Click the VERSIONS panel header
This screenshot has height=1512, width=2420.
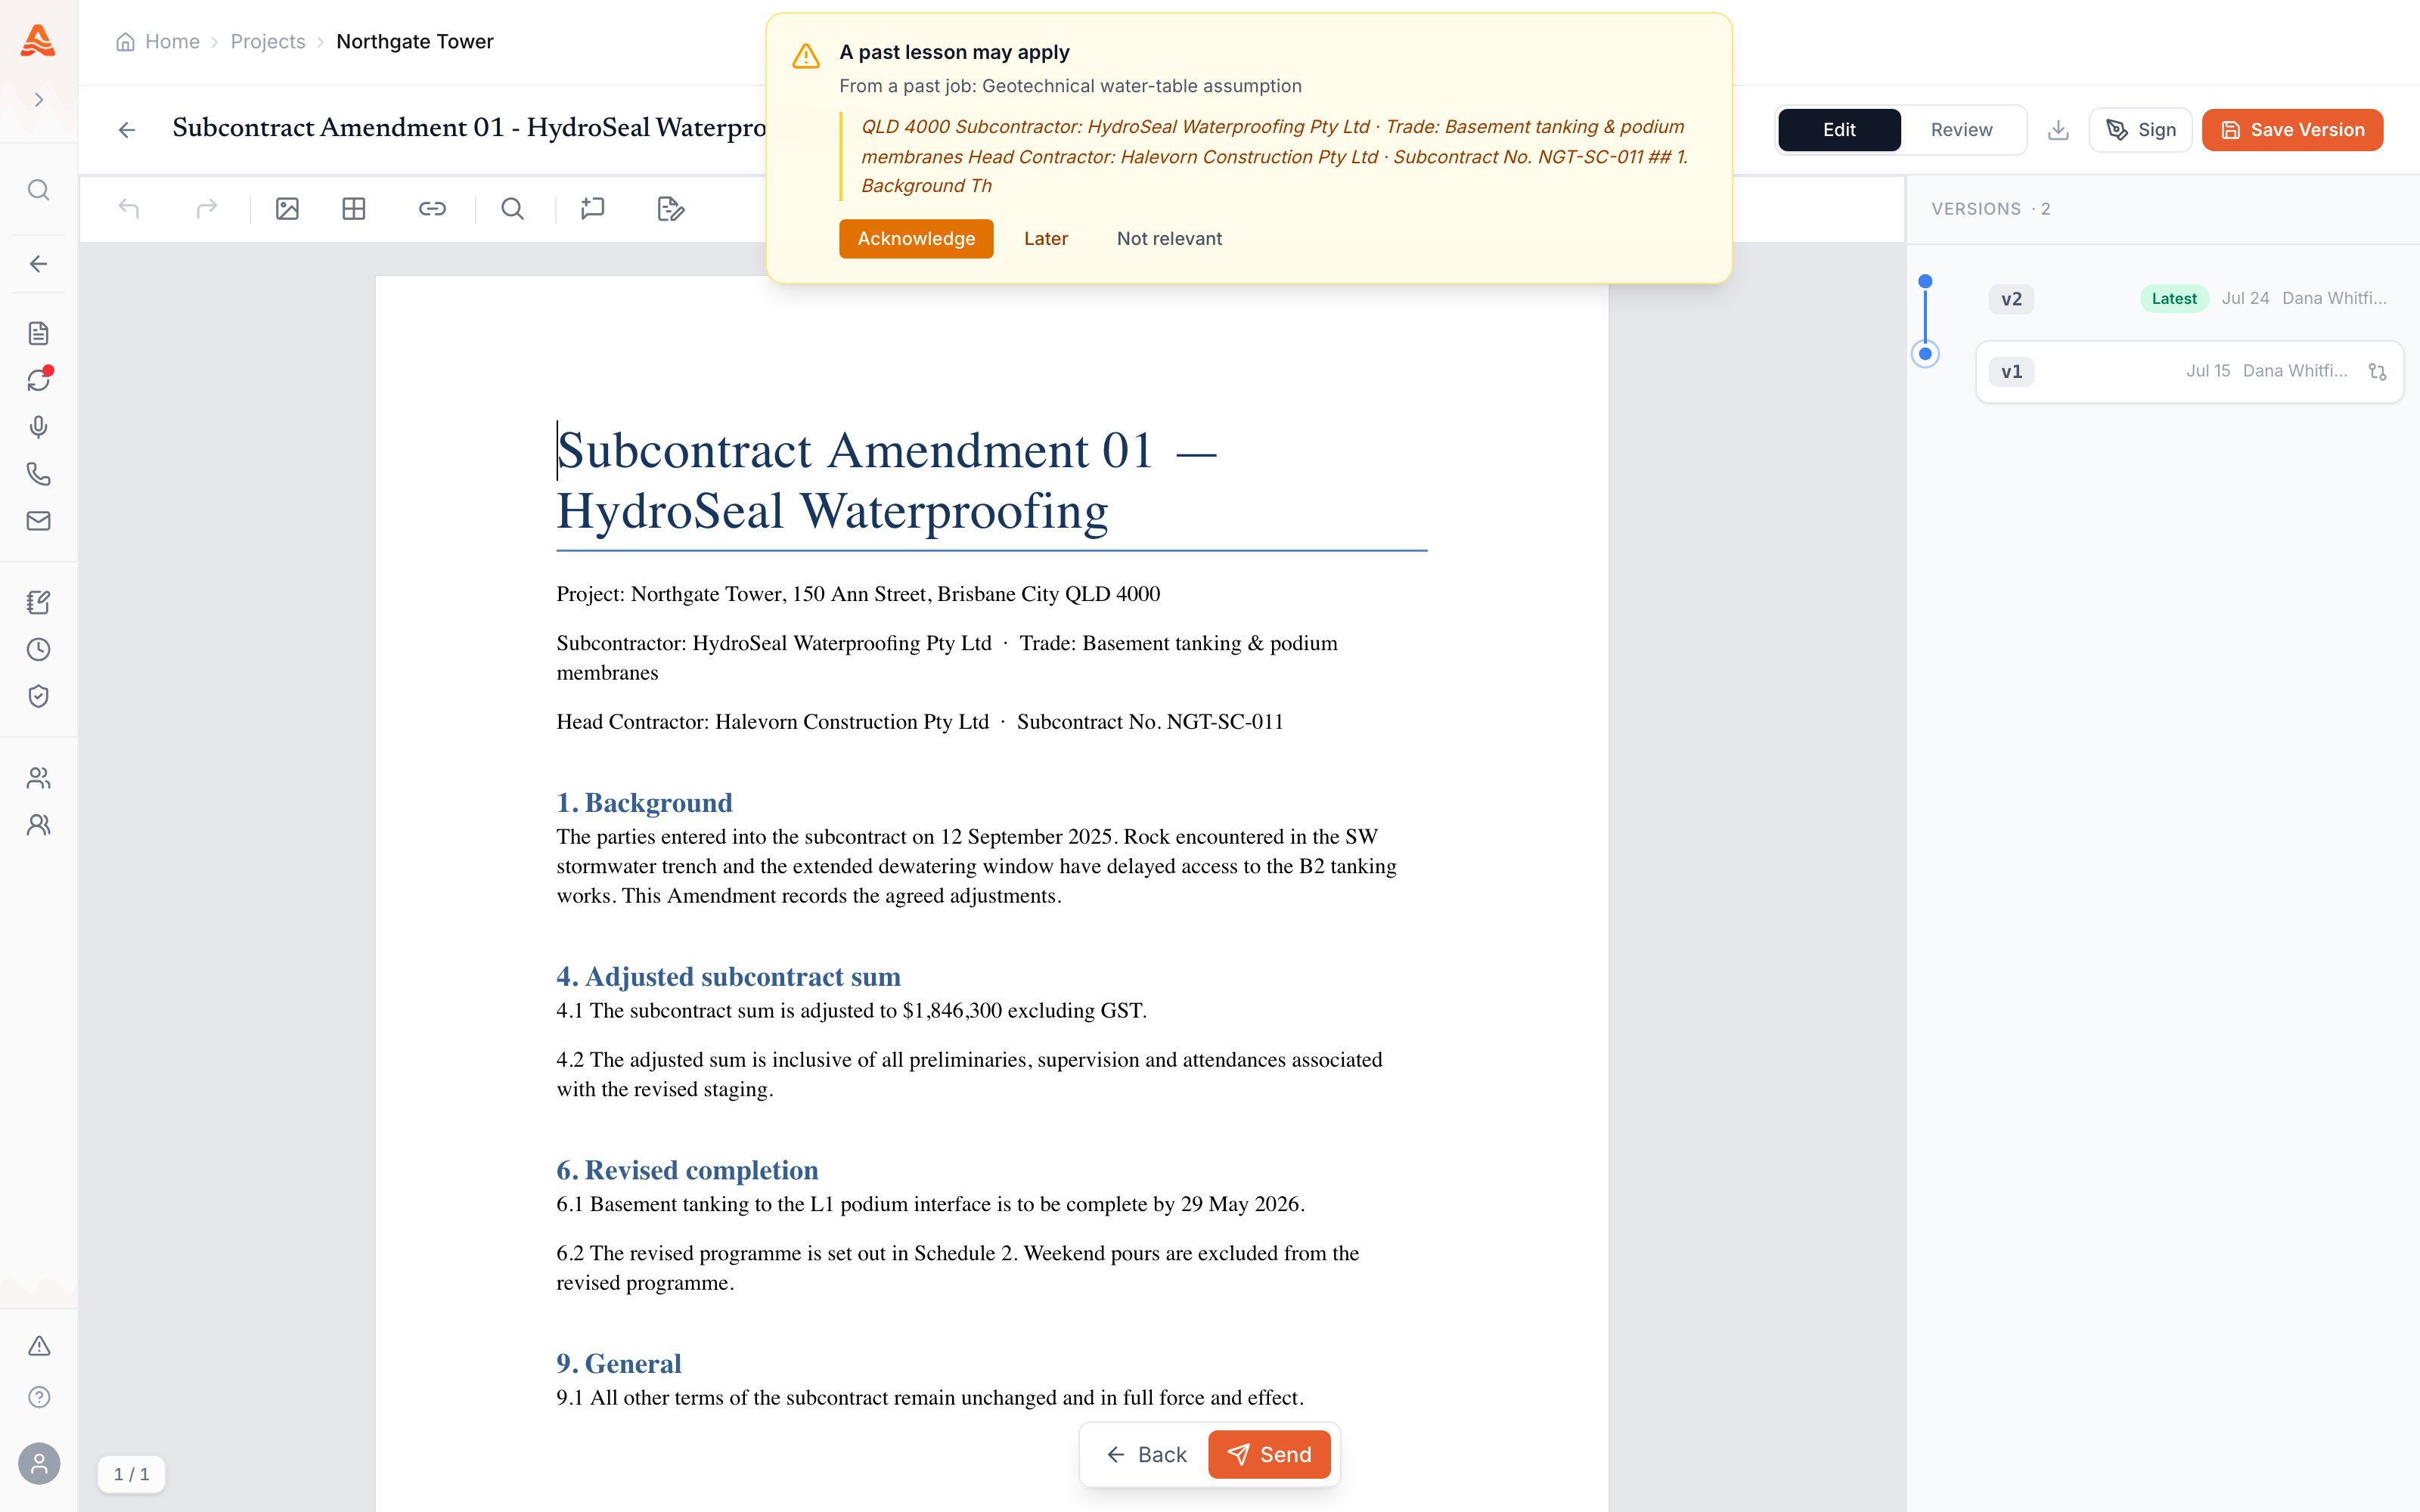[1990, 209]
